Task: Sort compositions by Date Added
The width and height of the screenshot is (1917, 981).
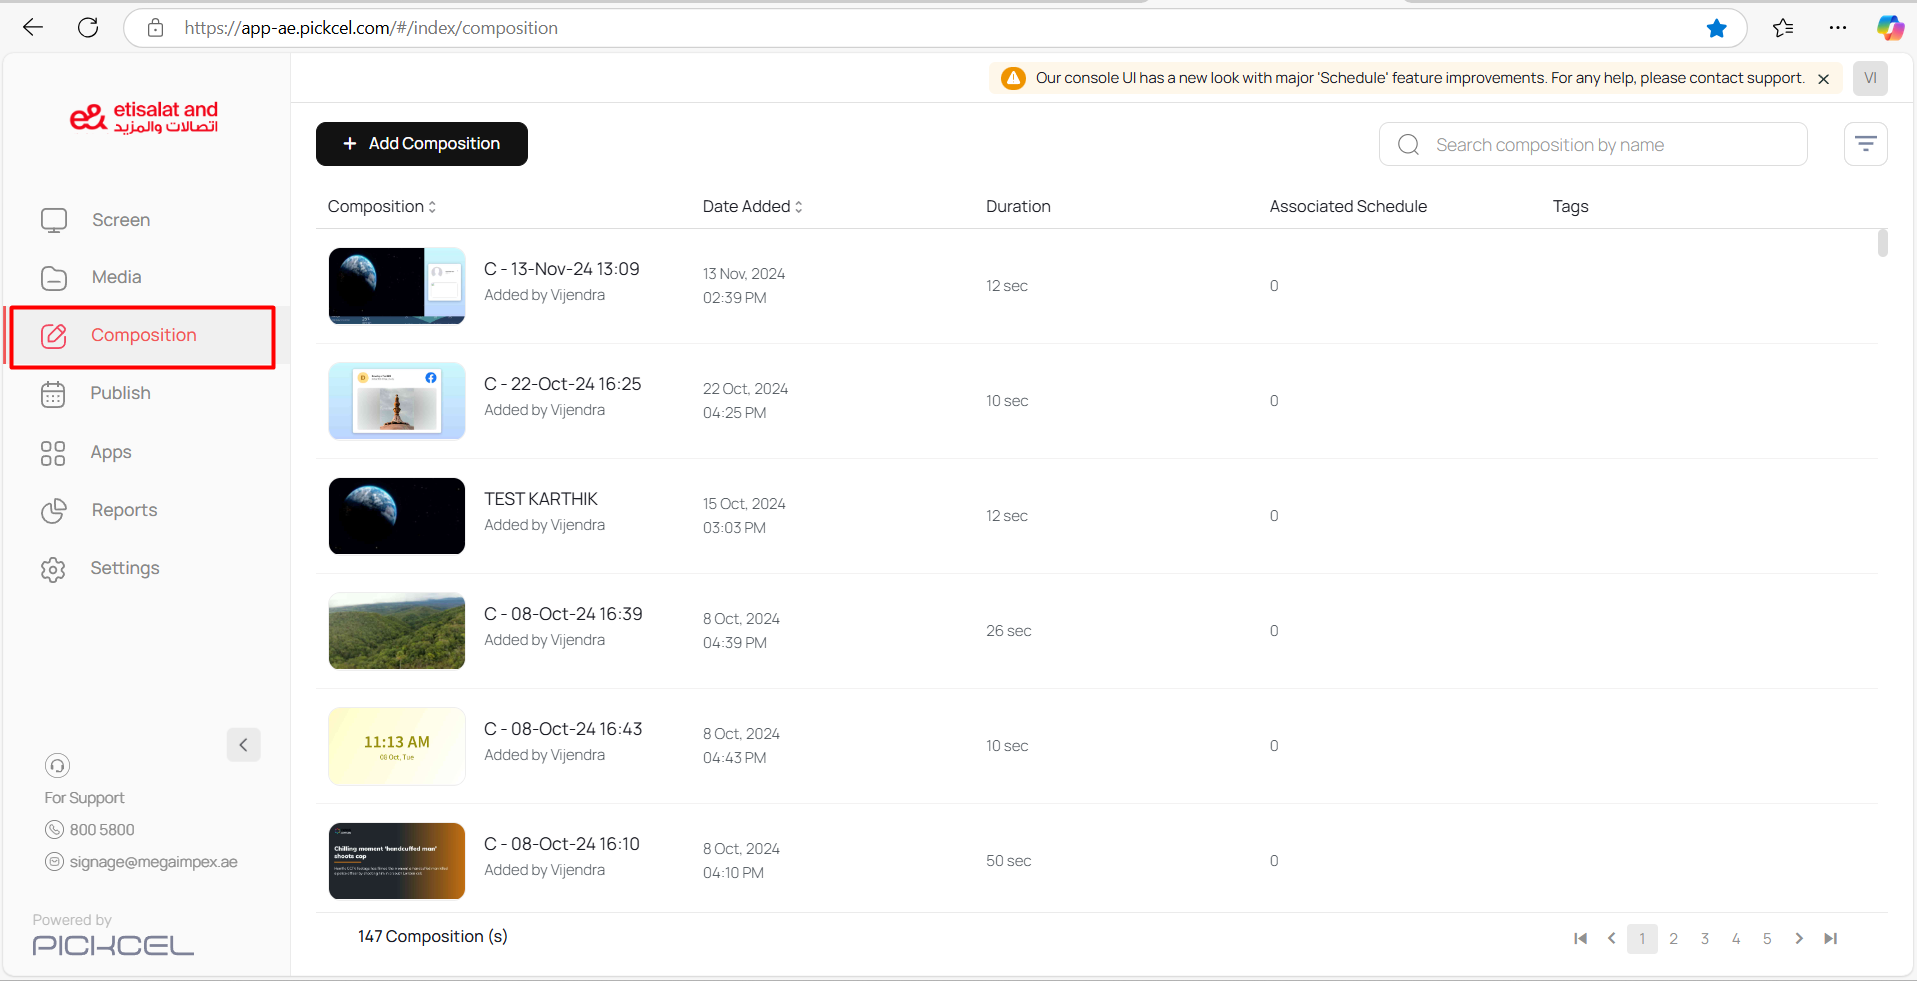Action: point(752,207)
